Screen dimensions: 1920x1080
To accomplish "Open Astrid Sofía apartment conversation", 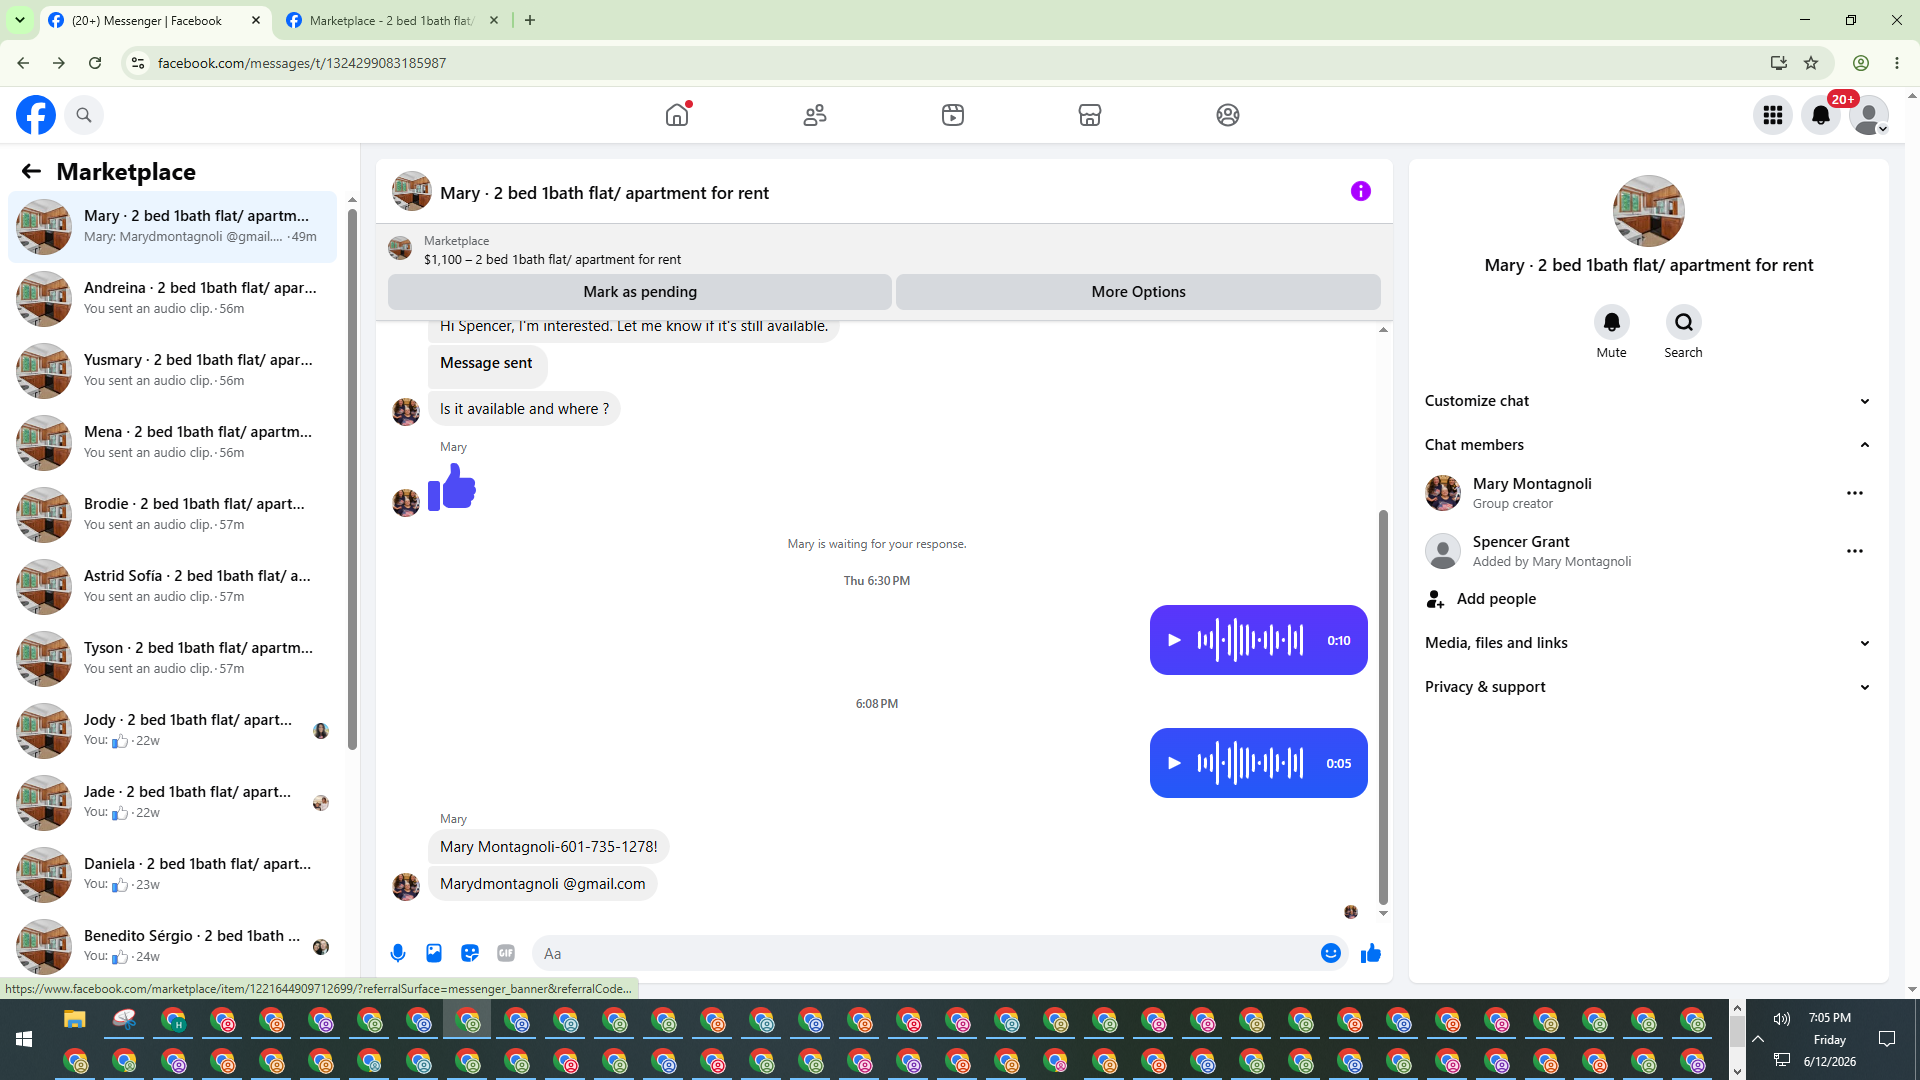I will point(173,586).
